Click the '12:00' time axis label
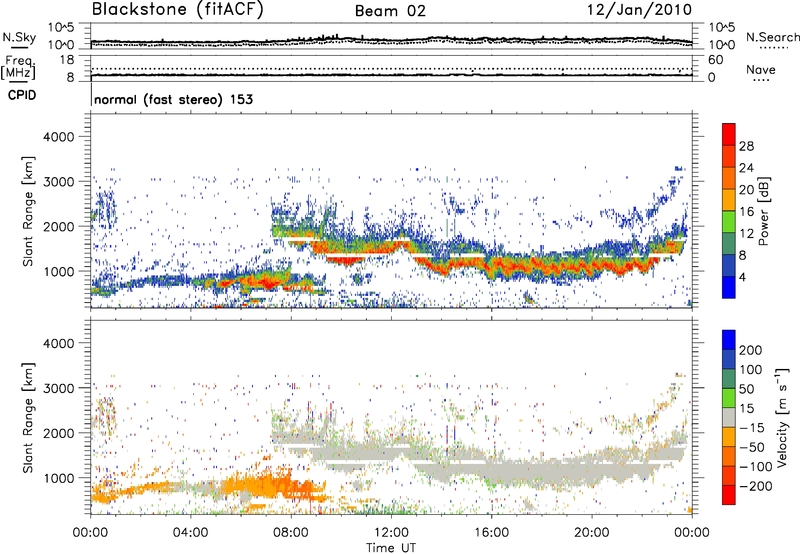Viewport: 800px width, 554px height. [x=391, y=533]
